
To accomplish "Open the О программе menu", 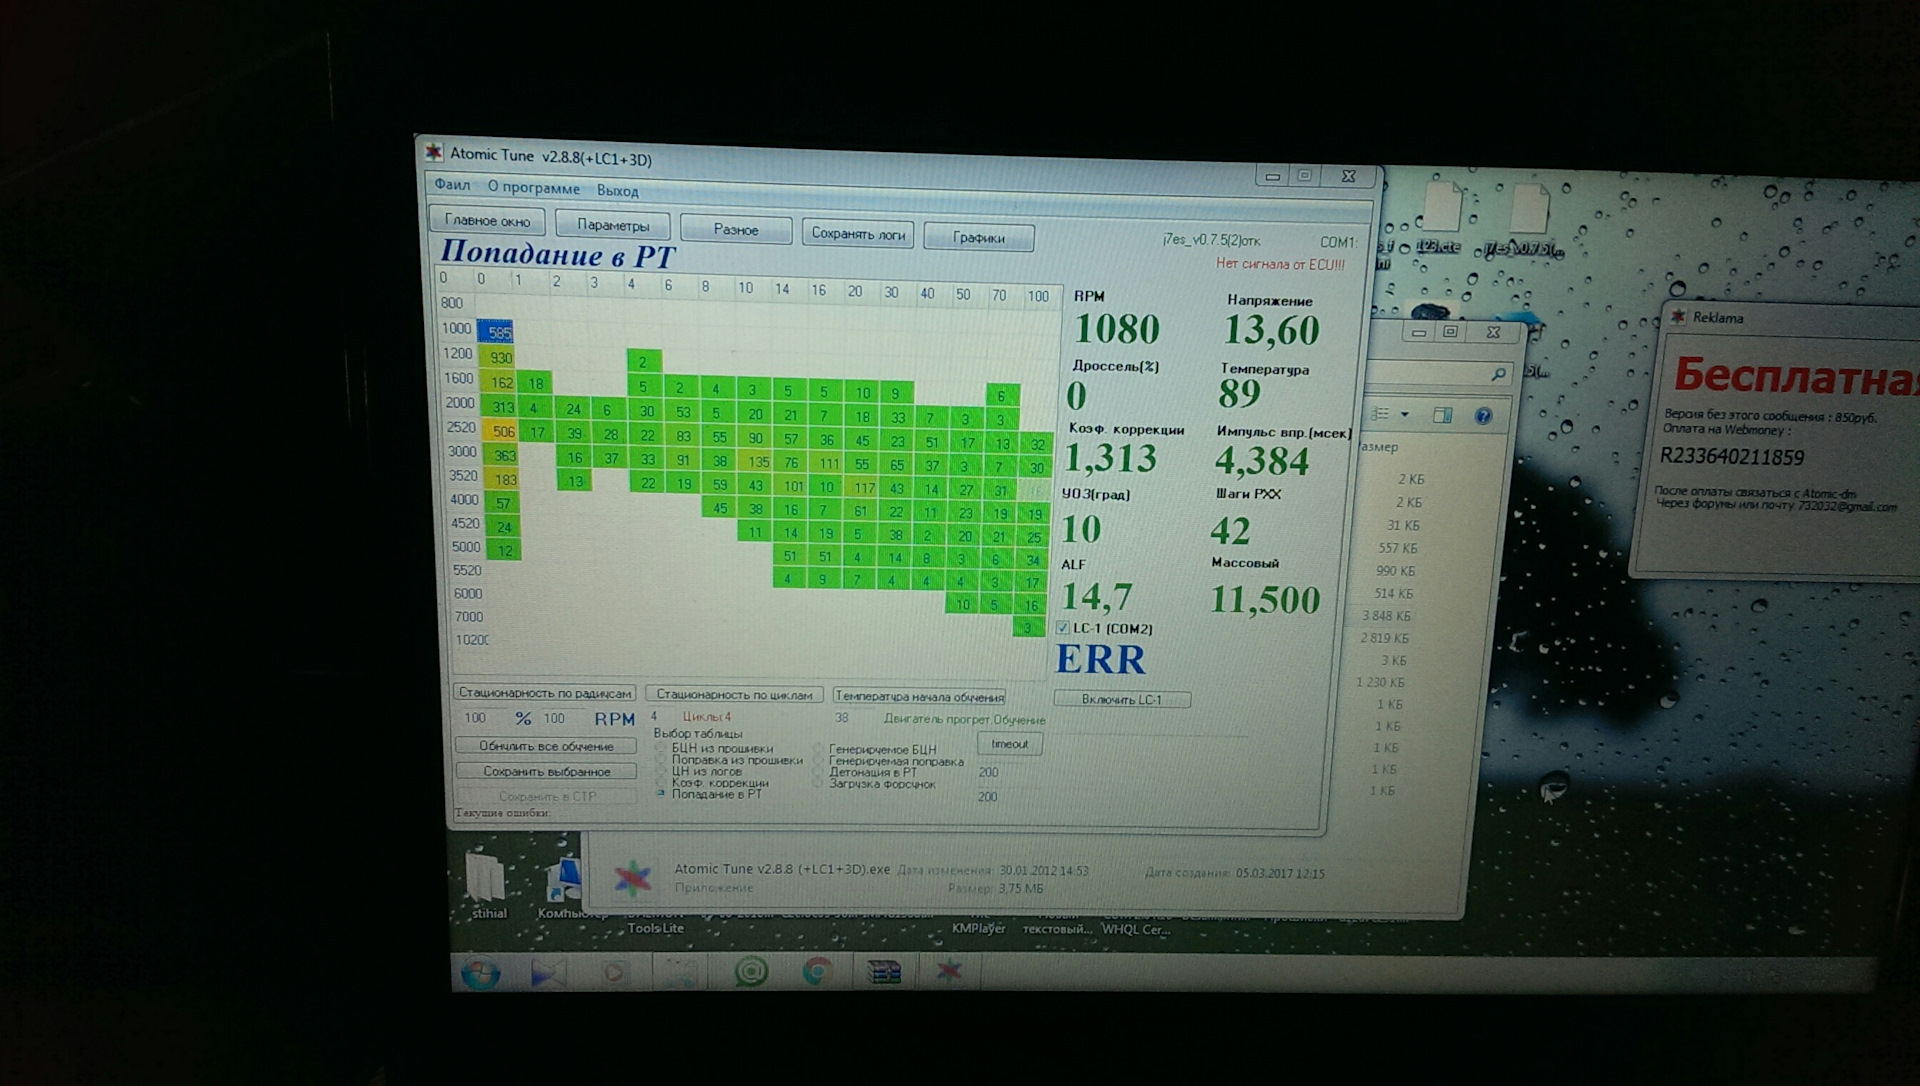I will pyautogui.click(x=533, y=188).
